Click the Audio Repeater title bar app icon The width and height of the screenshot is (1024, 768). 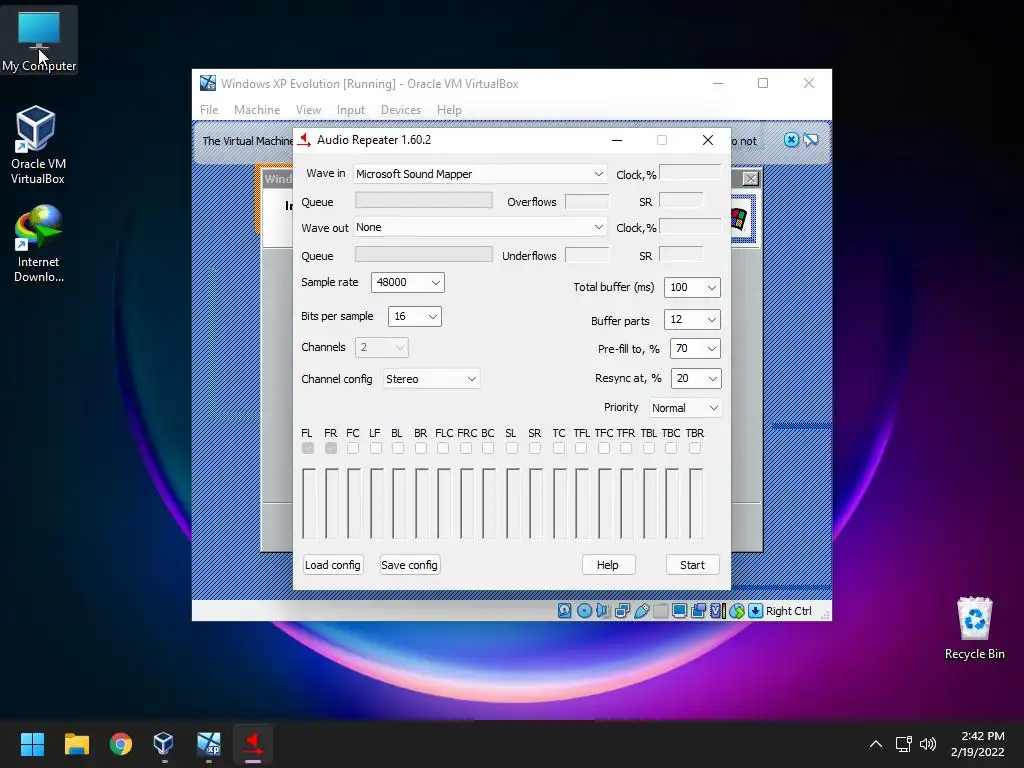point(304,140)
